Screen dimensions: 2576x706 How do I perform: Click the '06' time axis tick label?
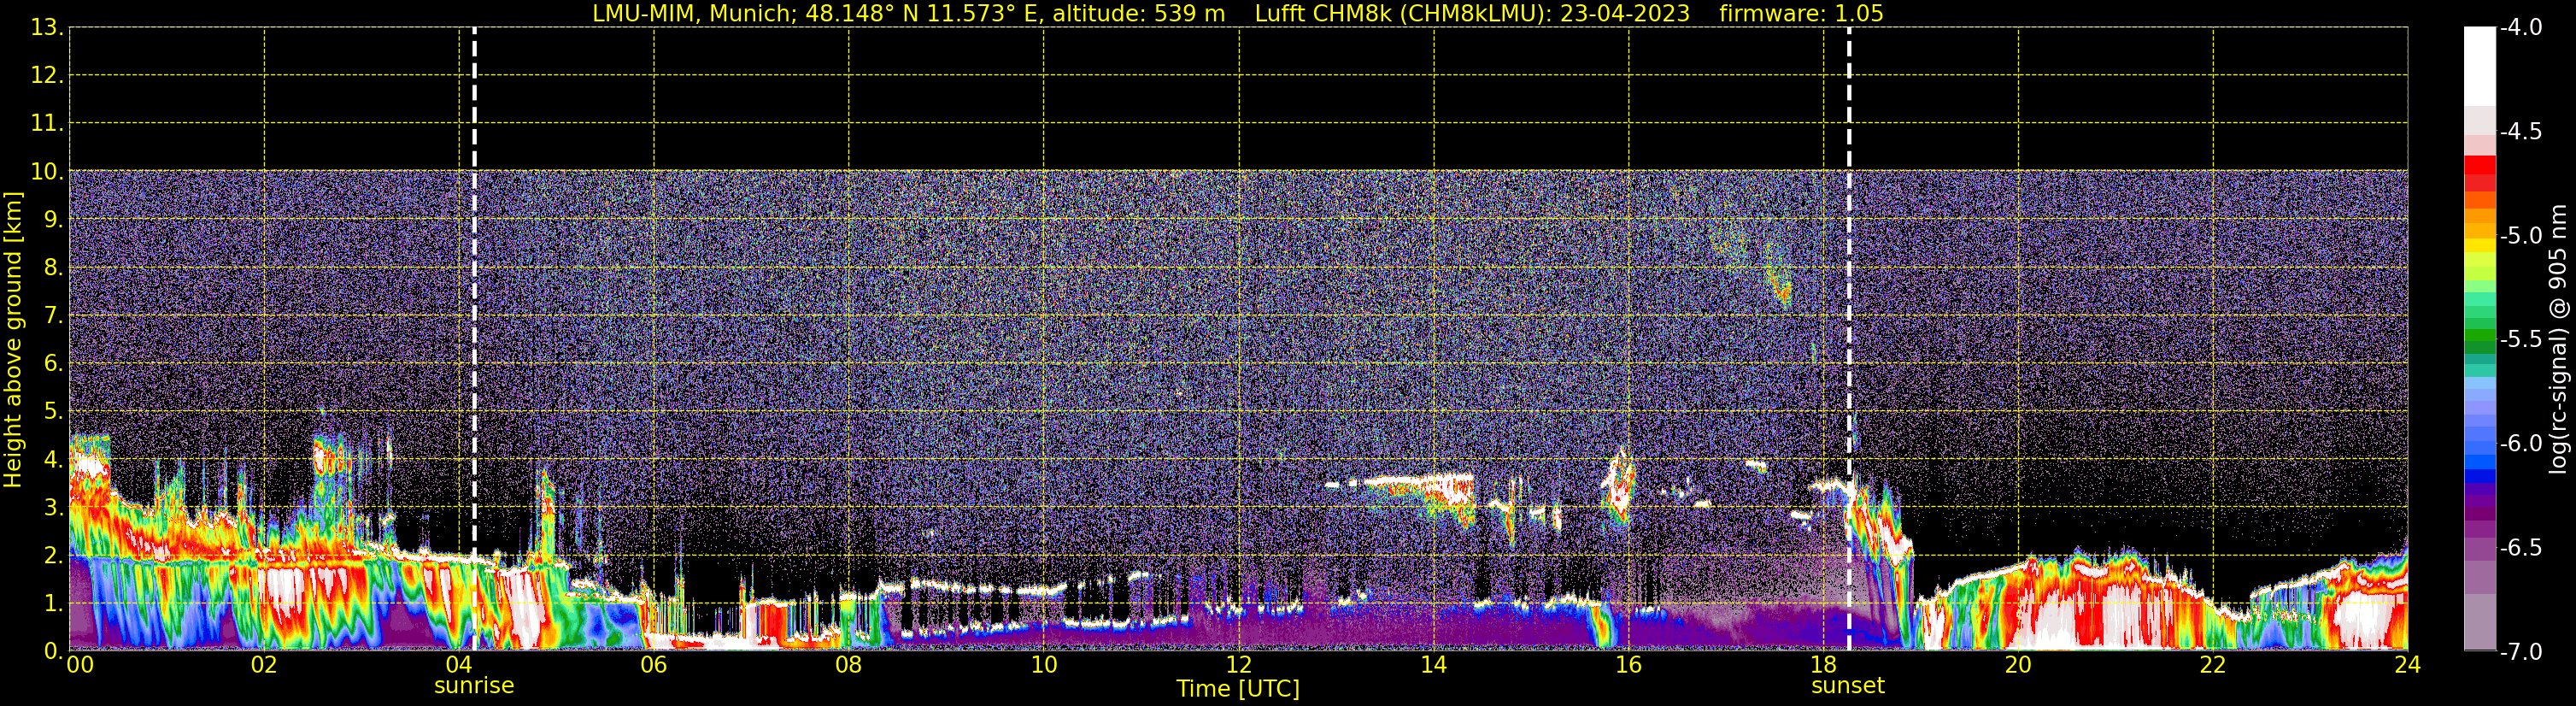pyautogui.click(x=654, y=665)
